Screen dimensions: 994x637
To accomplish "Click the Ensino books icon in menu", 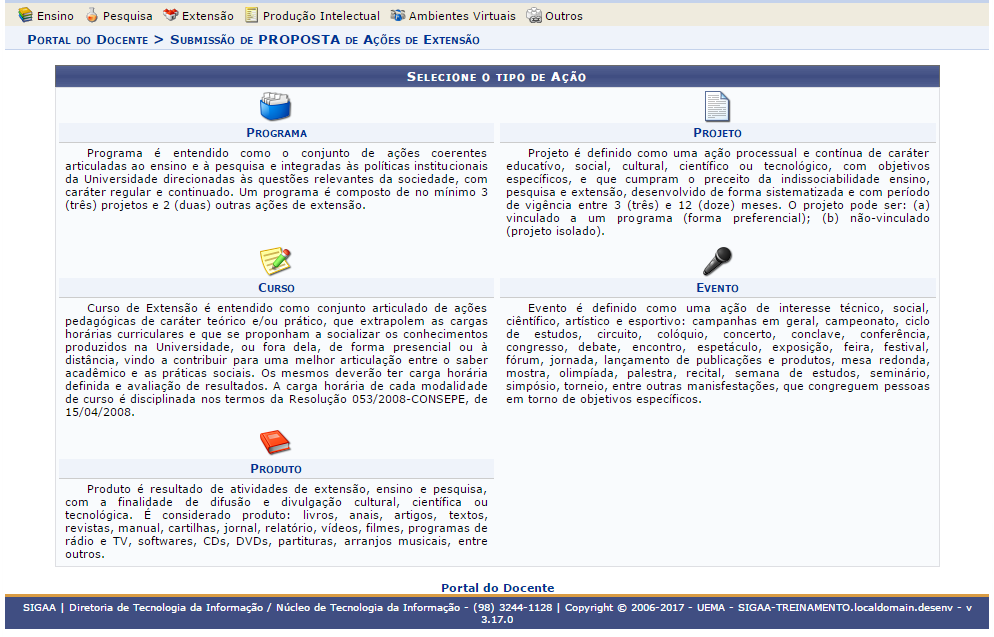I will (x=25, y=15).
